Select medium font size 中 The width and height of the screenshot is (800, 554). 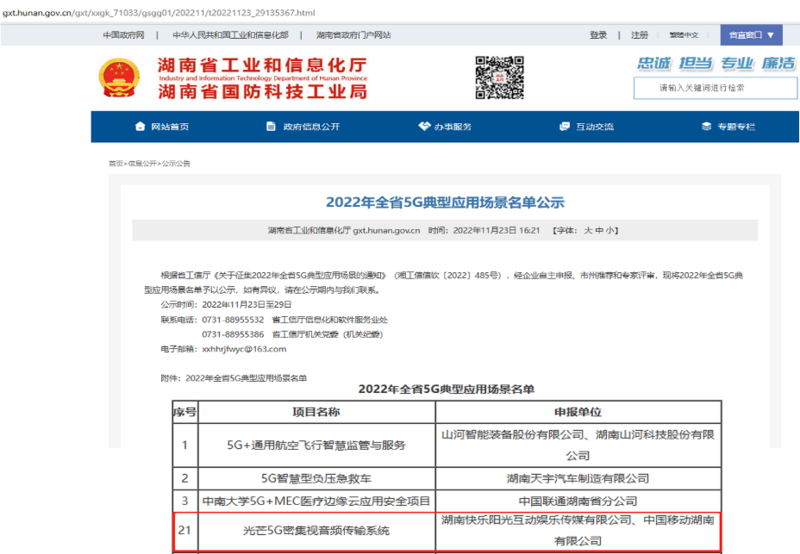click(599, 230)
